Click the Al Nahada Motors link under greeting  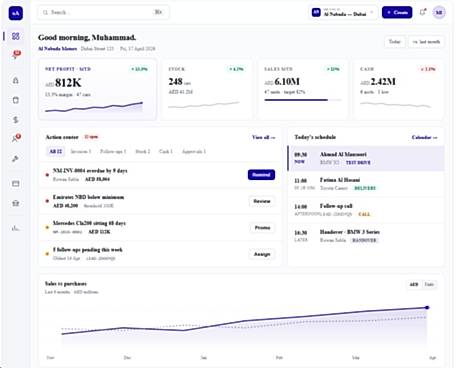pos(57,49)
